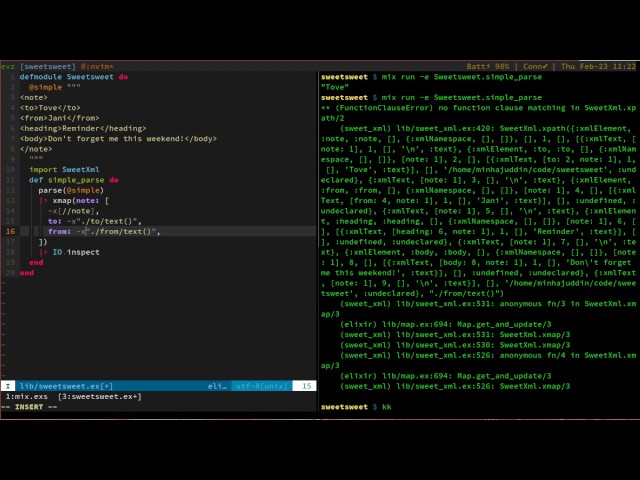Viewport: 640px width, 480px height.
Task: Click the @simple attribute definition
Action: coord(55,87)
